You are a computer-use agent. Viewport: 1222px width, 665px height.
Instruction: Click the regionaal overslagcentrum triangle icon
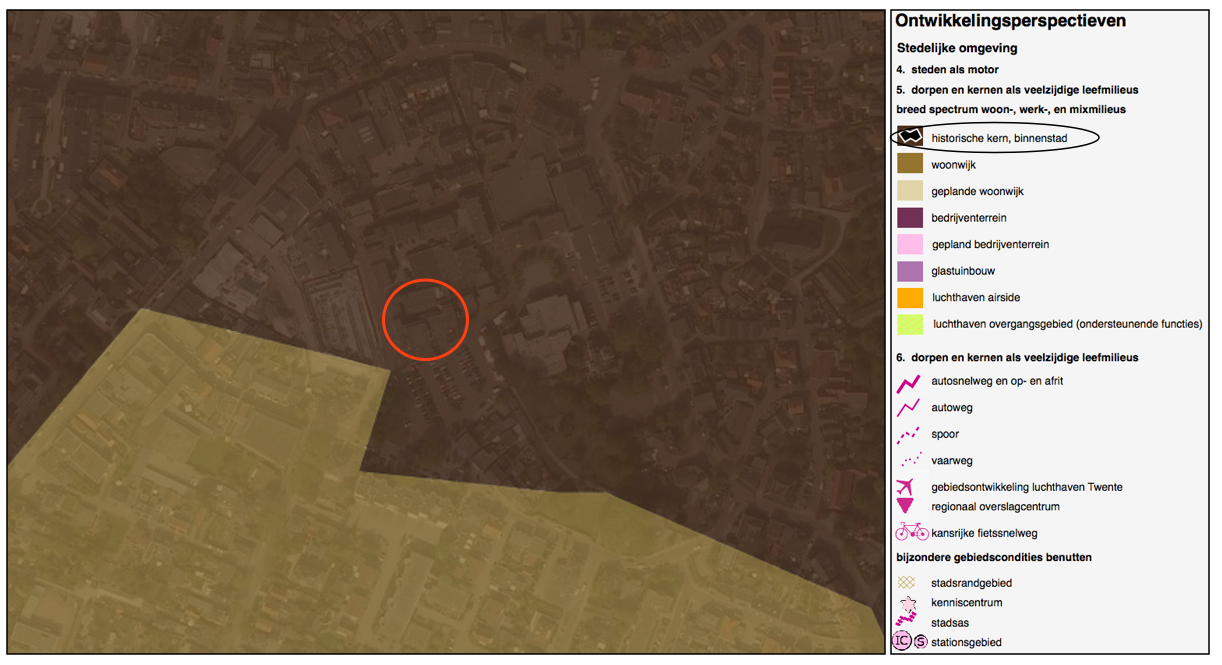906,507
